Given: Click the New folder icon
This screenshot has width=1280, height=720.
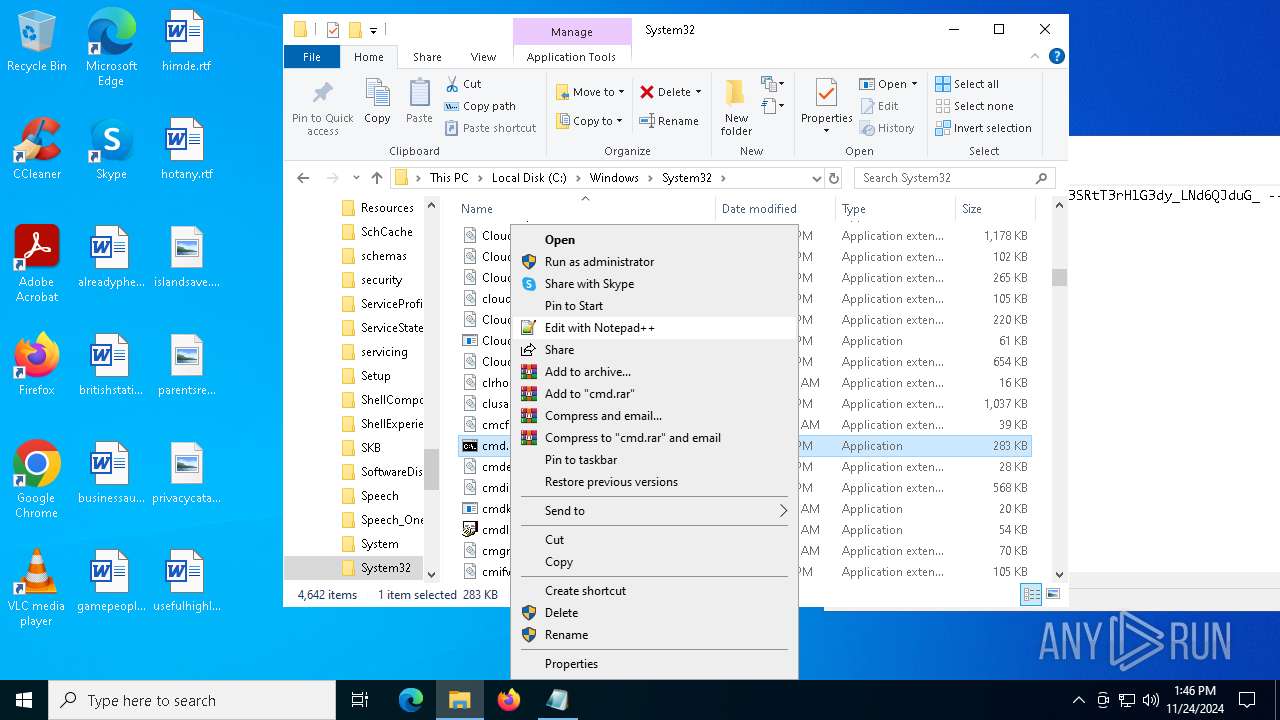Looking at the screenshot, I should click(x=736, y=93).
